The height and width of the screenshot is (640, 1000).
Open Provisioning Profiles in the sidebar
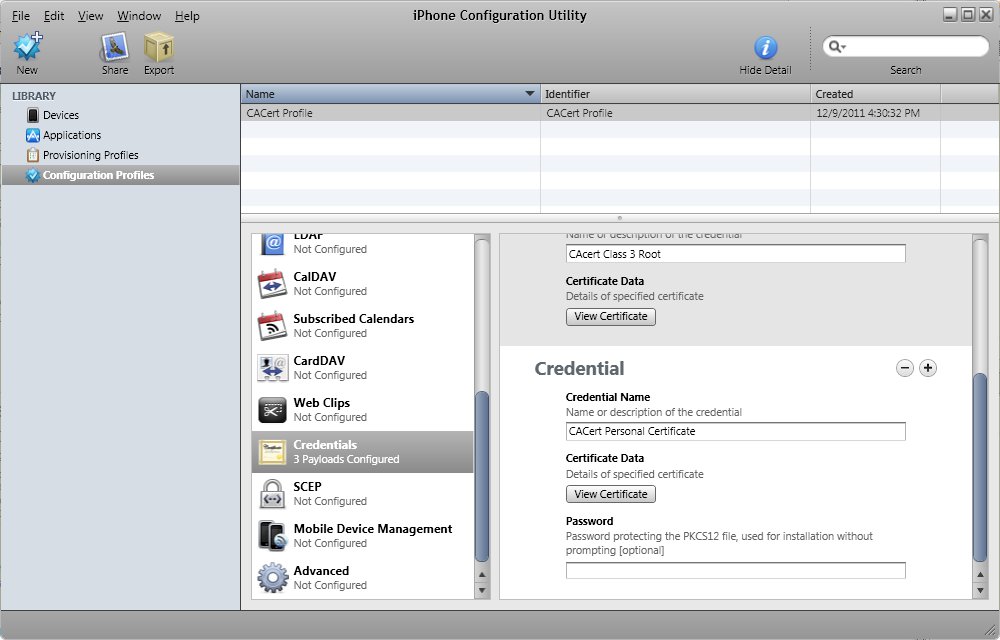(x=90, y=155)
